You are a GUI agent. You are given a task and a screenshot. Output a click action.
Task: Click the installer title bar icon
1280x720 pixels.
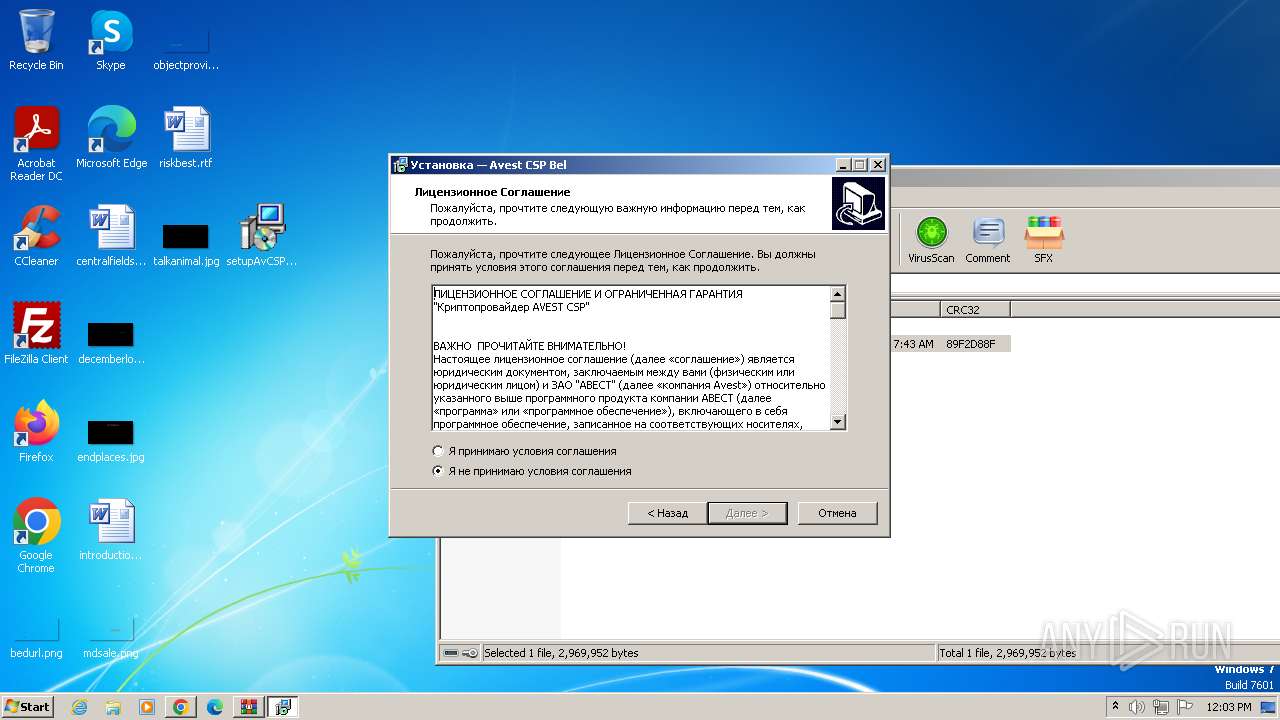point(400,165)
